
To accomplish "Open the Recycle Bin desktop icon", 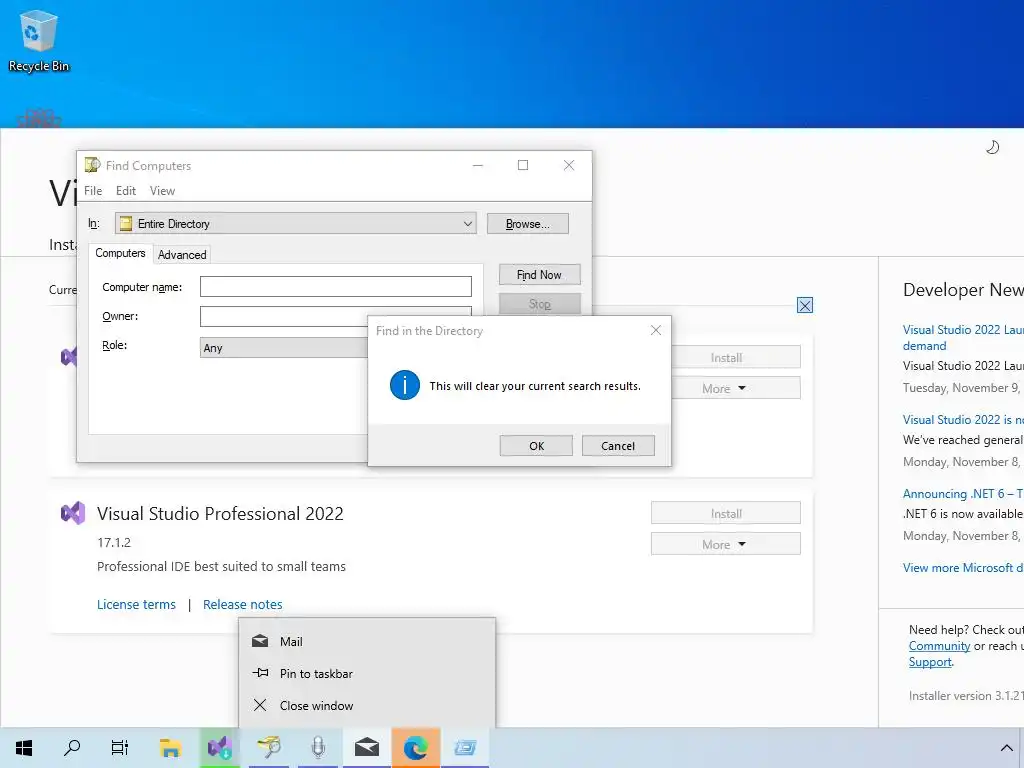I will pos(38,40).
